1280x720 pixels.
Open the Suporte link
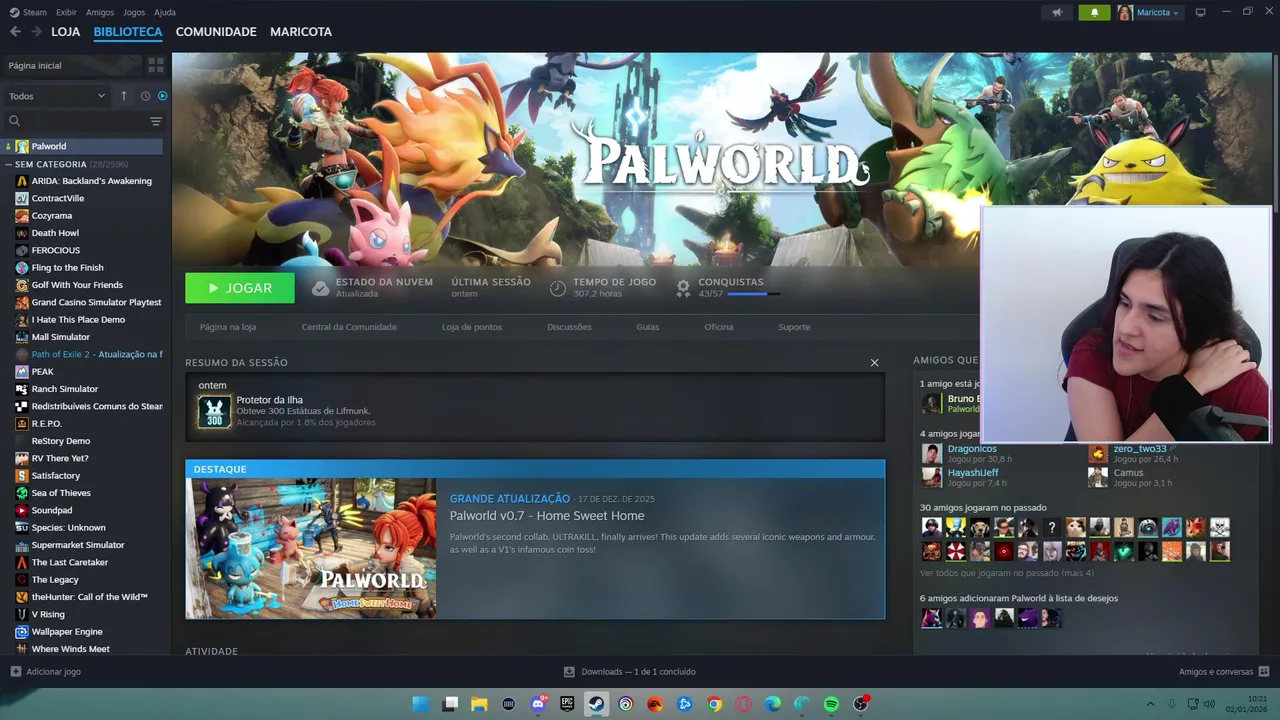(x=794, y=327)
